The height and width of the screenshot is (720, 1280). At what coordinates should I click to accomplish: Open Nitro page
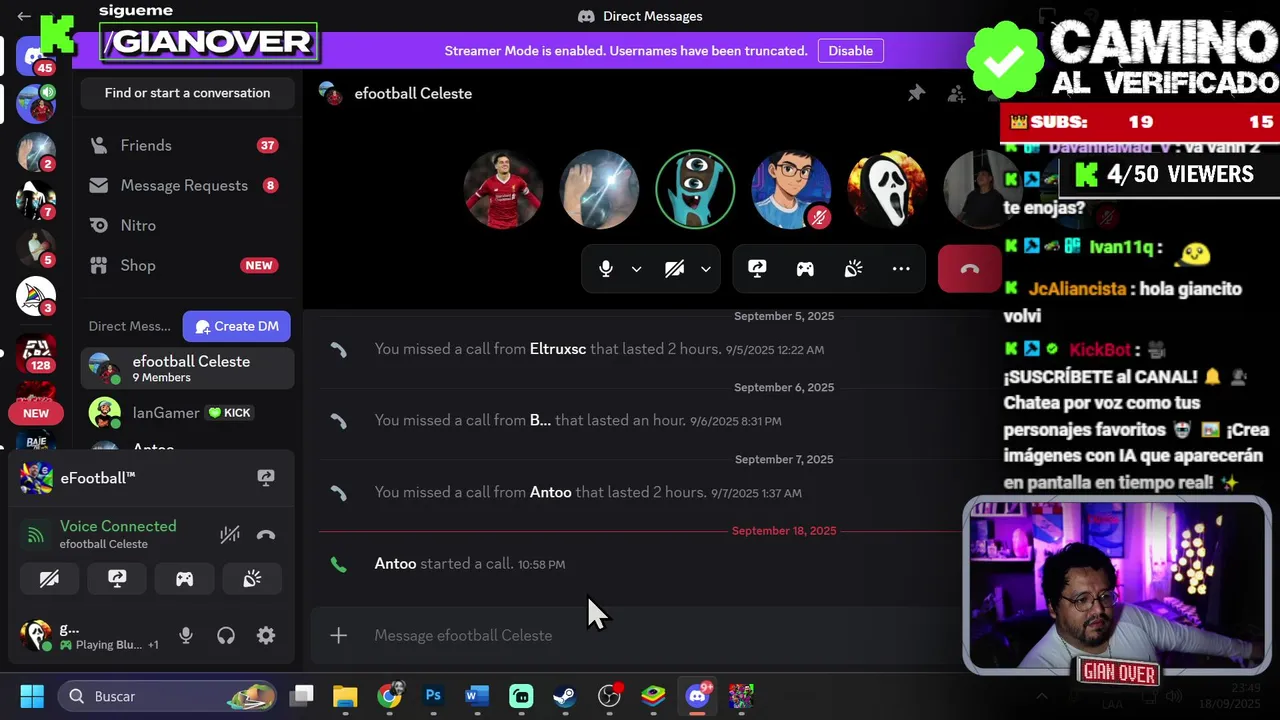pos(187,225)
